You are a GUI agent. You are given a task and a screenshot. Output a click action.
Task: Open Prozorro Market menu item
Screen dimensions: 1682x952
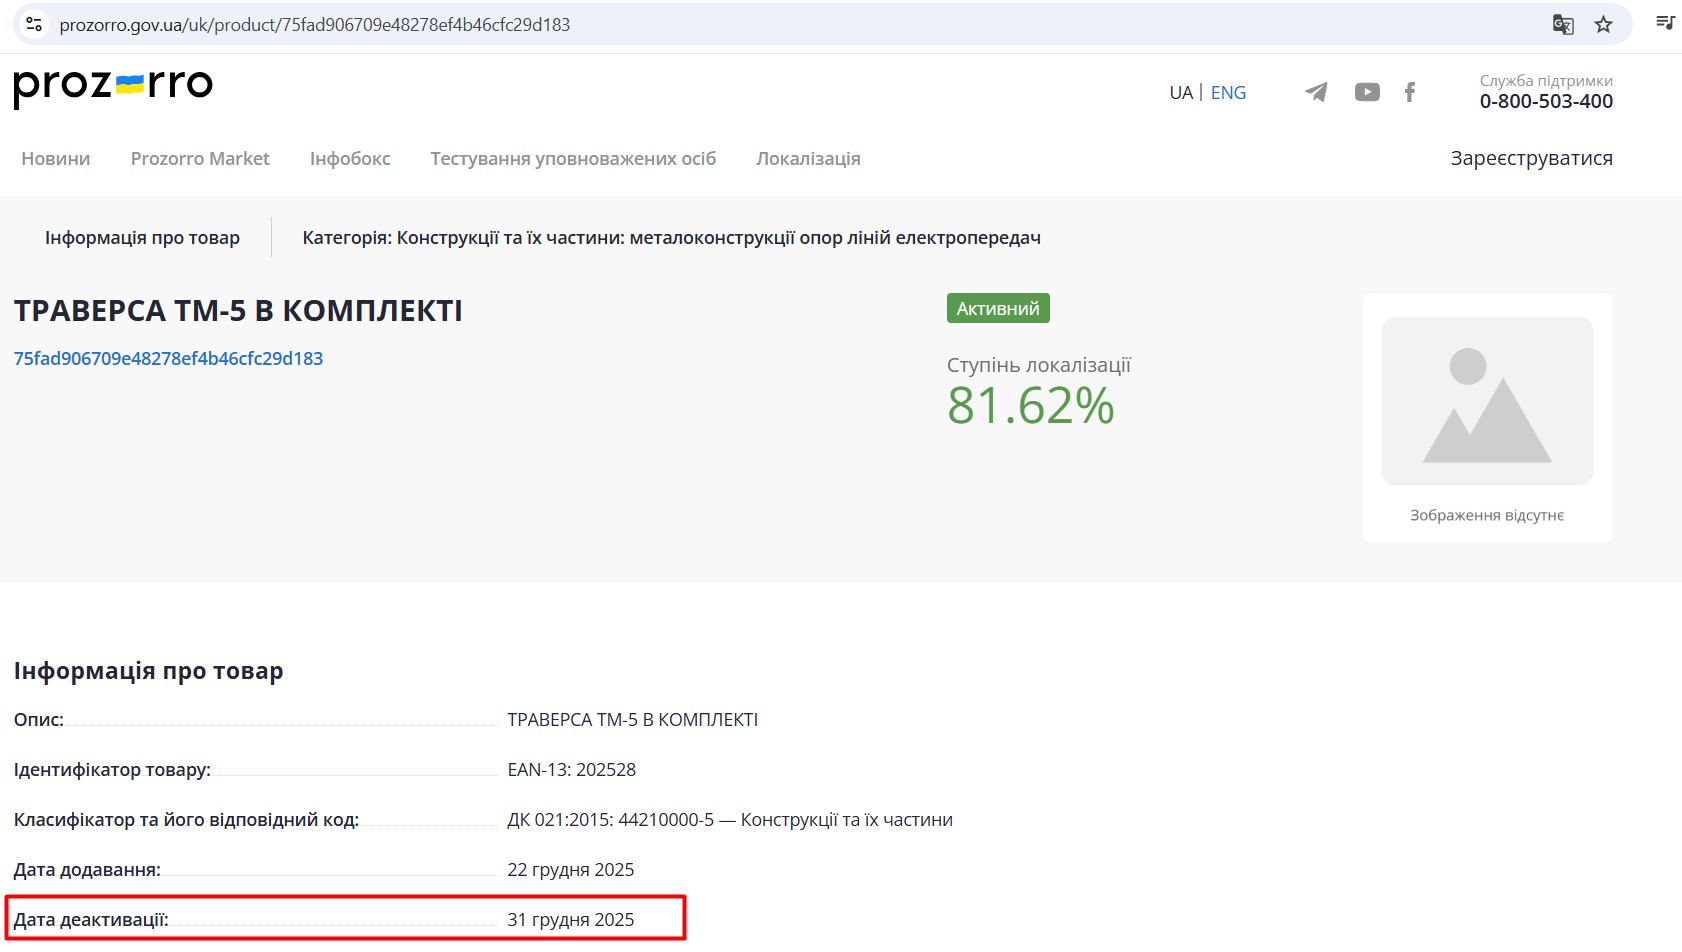(200, 159)
